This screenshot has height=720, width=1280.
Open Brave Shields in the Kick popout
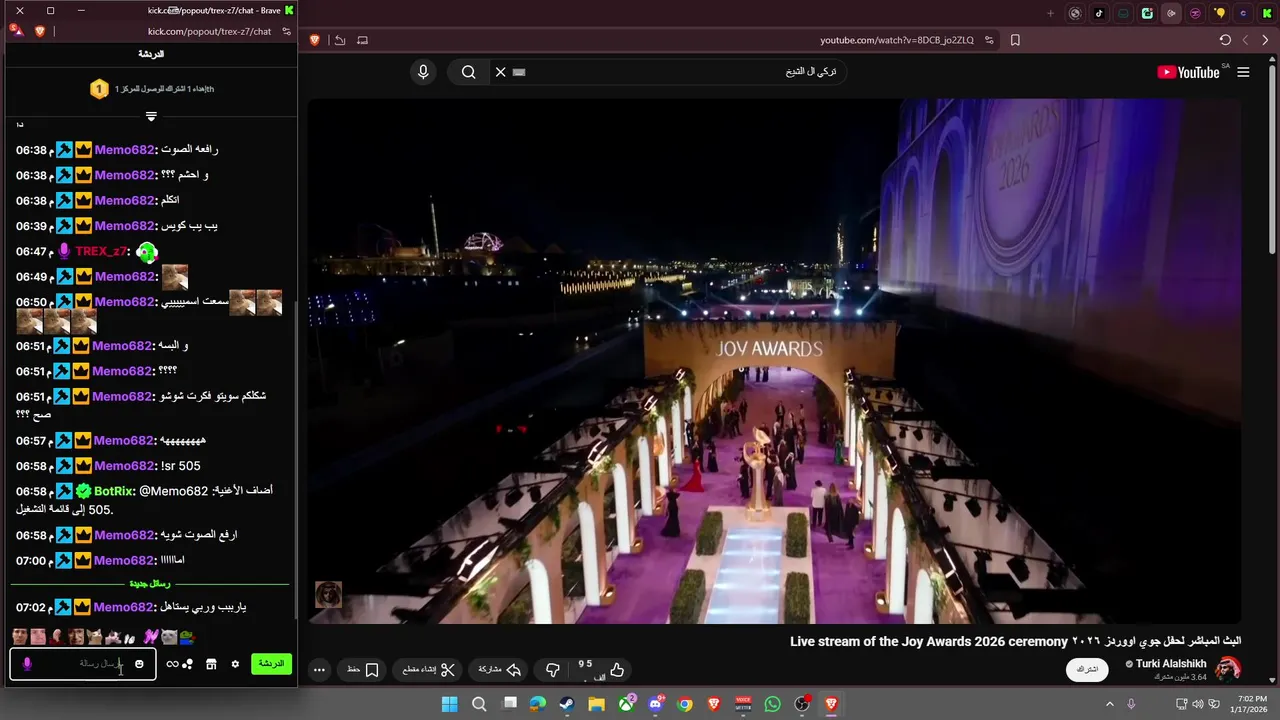point(40,31)
